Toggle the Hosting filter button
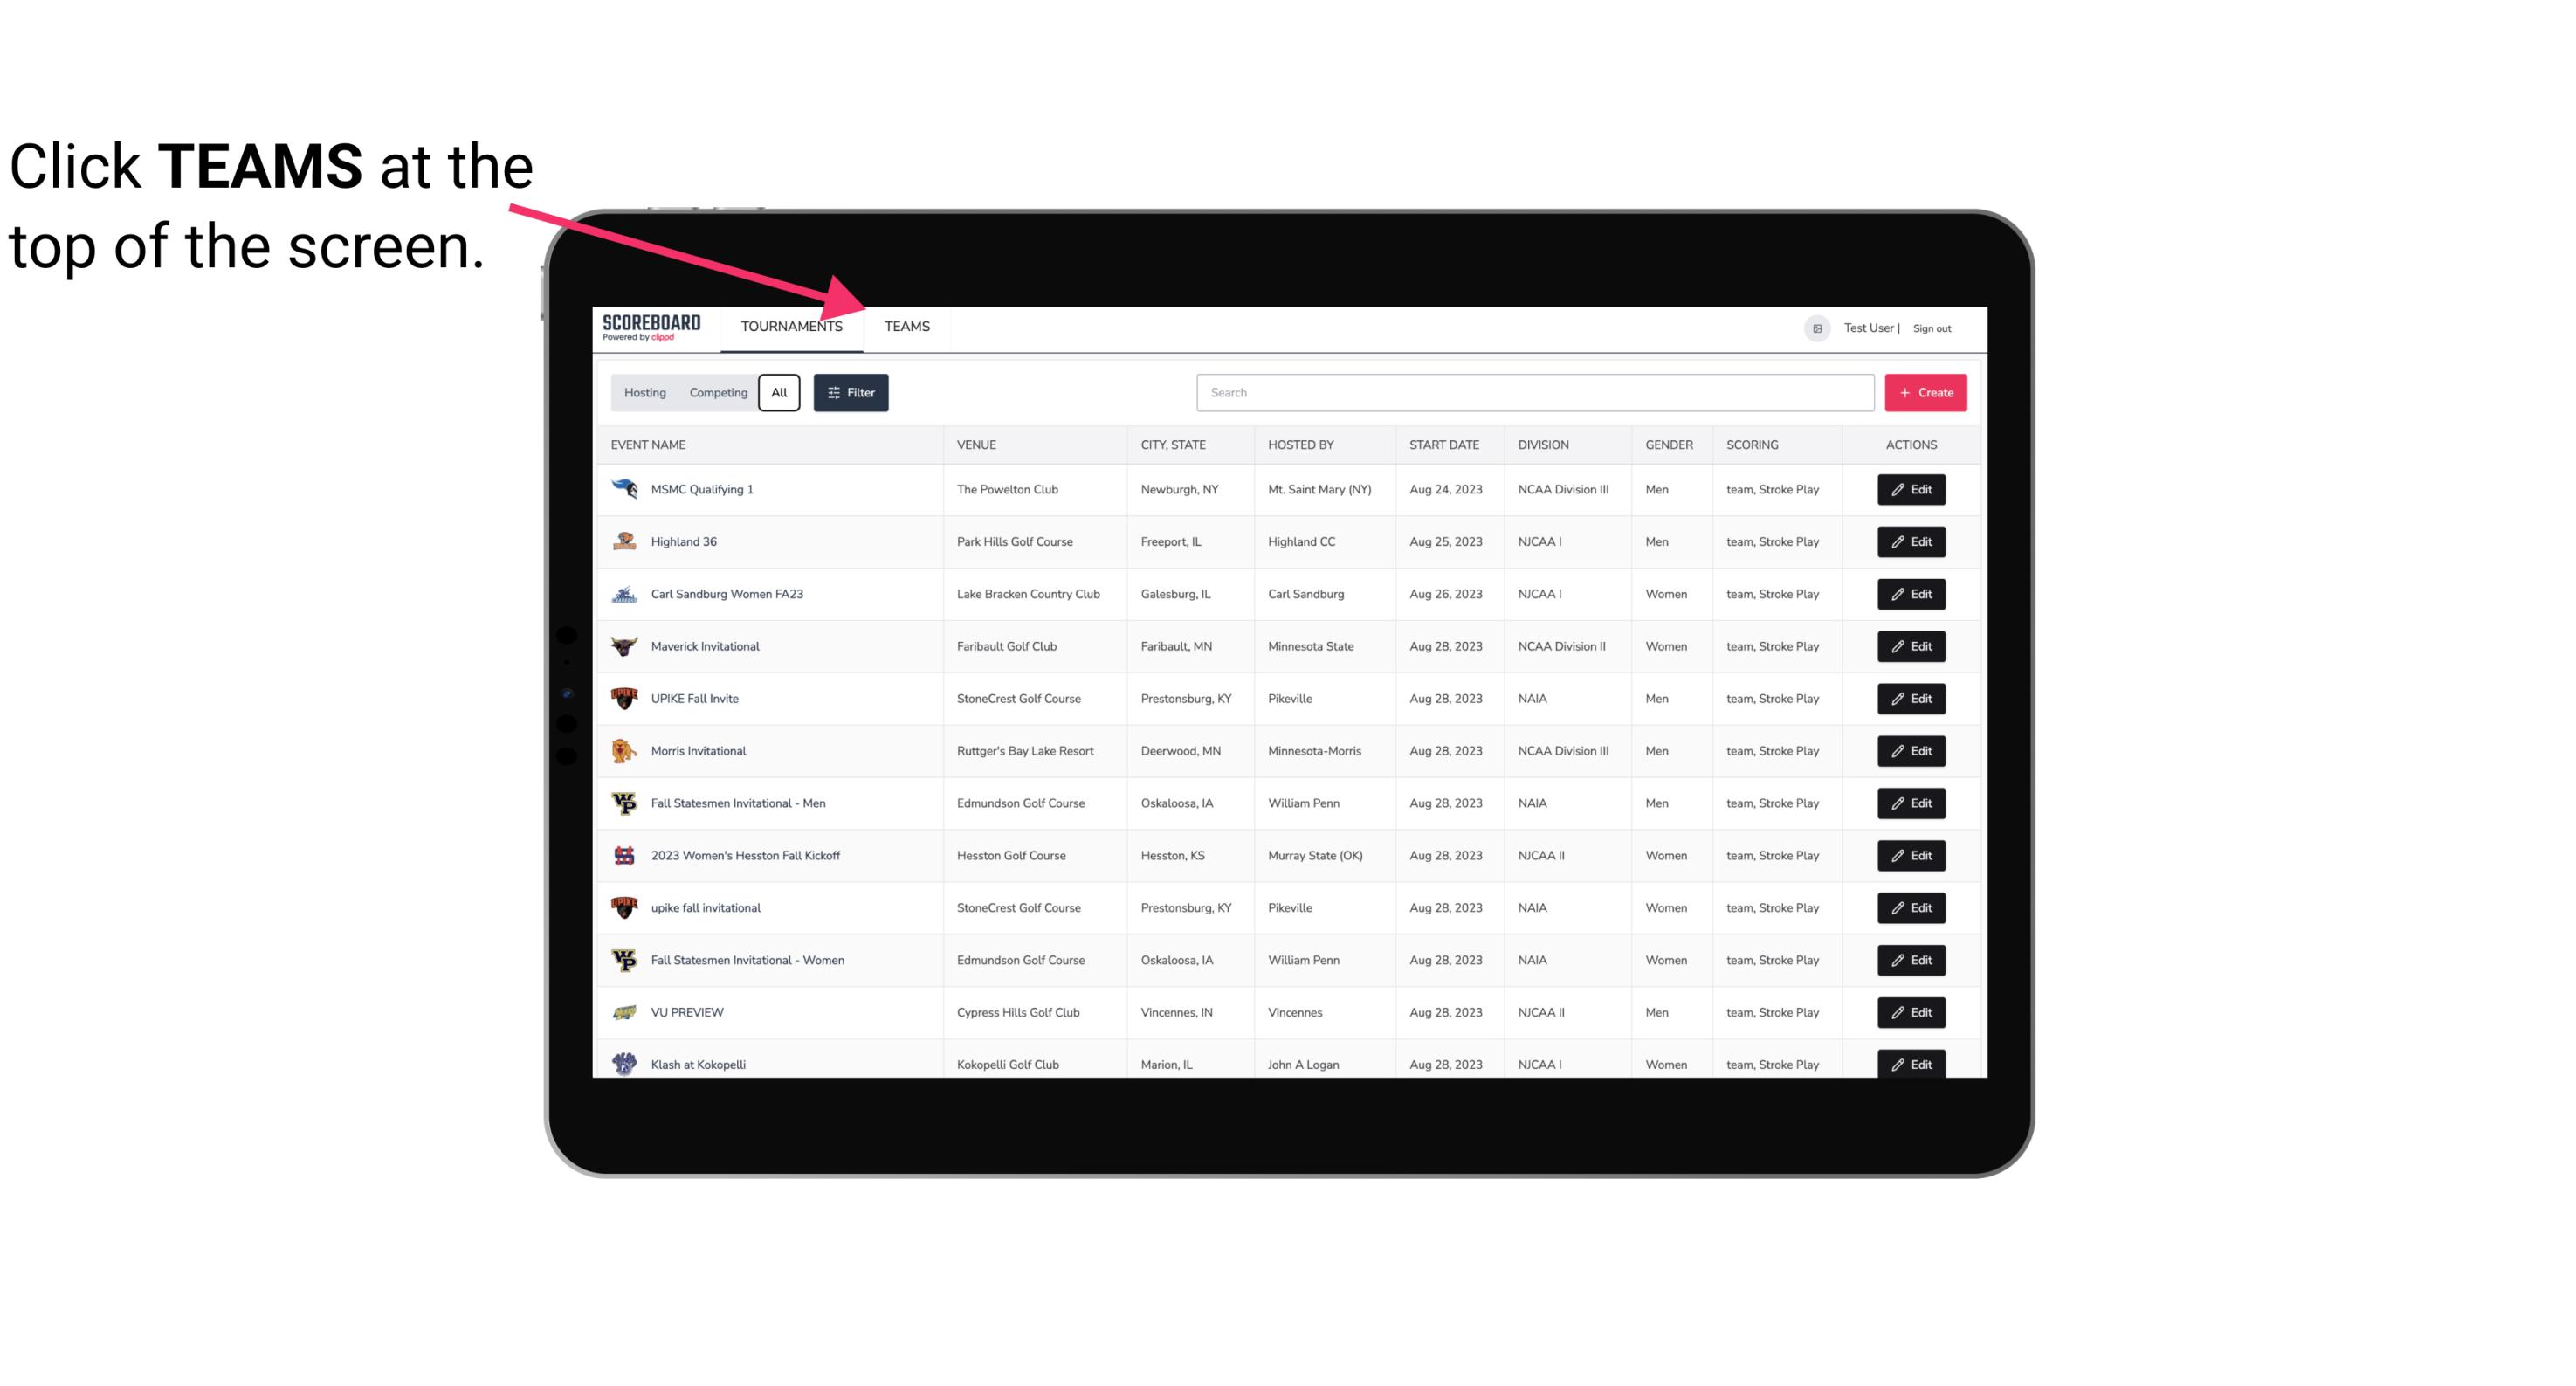 (644, 391)
